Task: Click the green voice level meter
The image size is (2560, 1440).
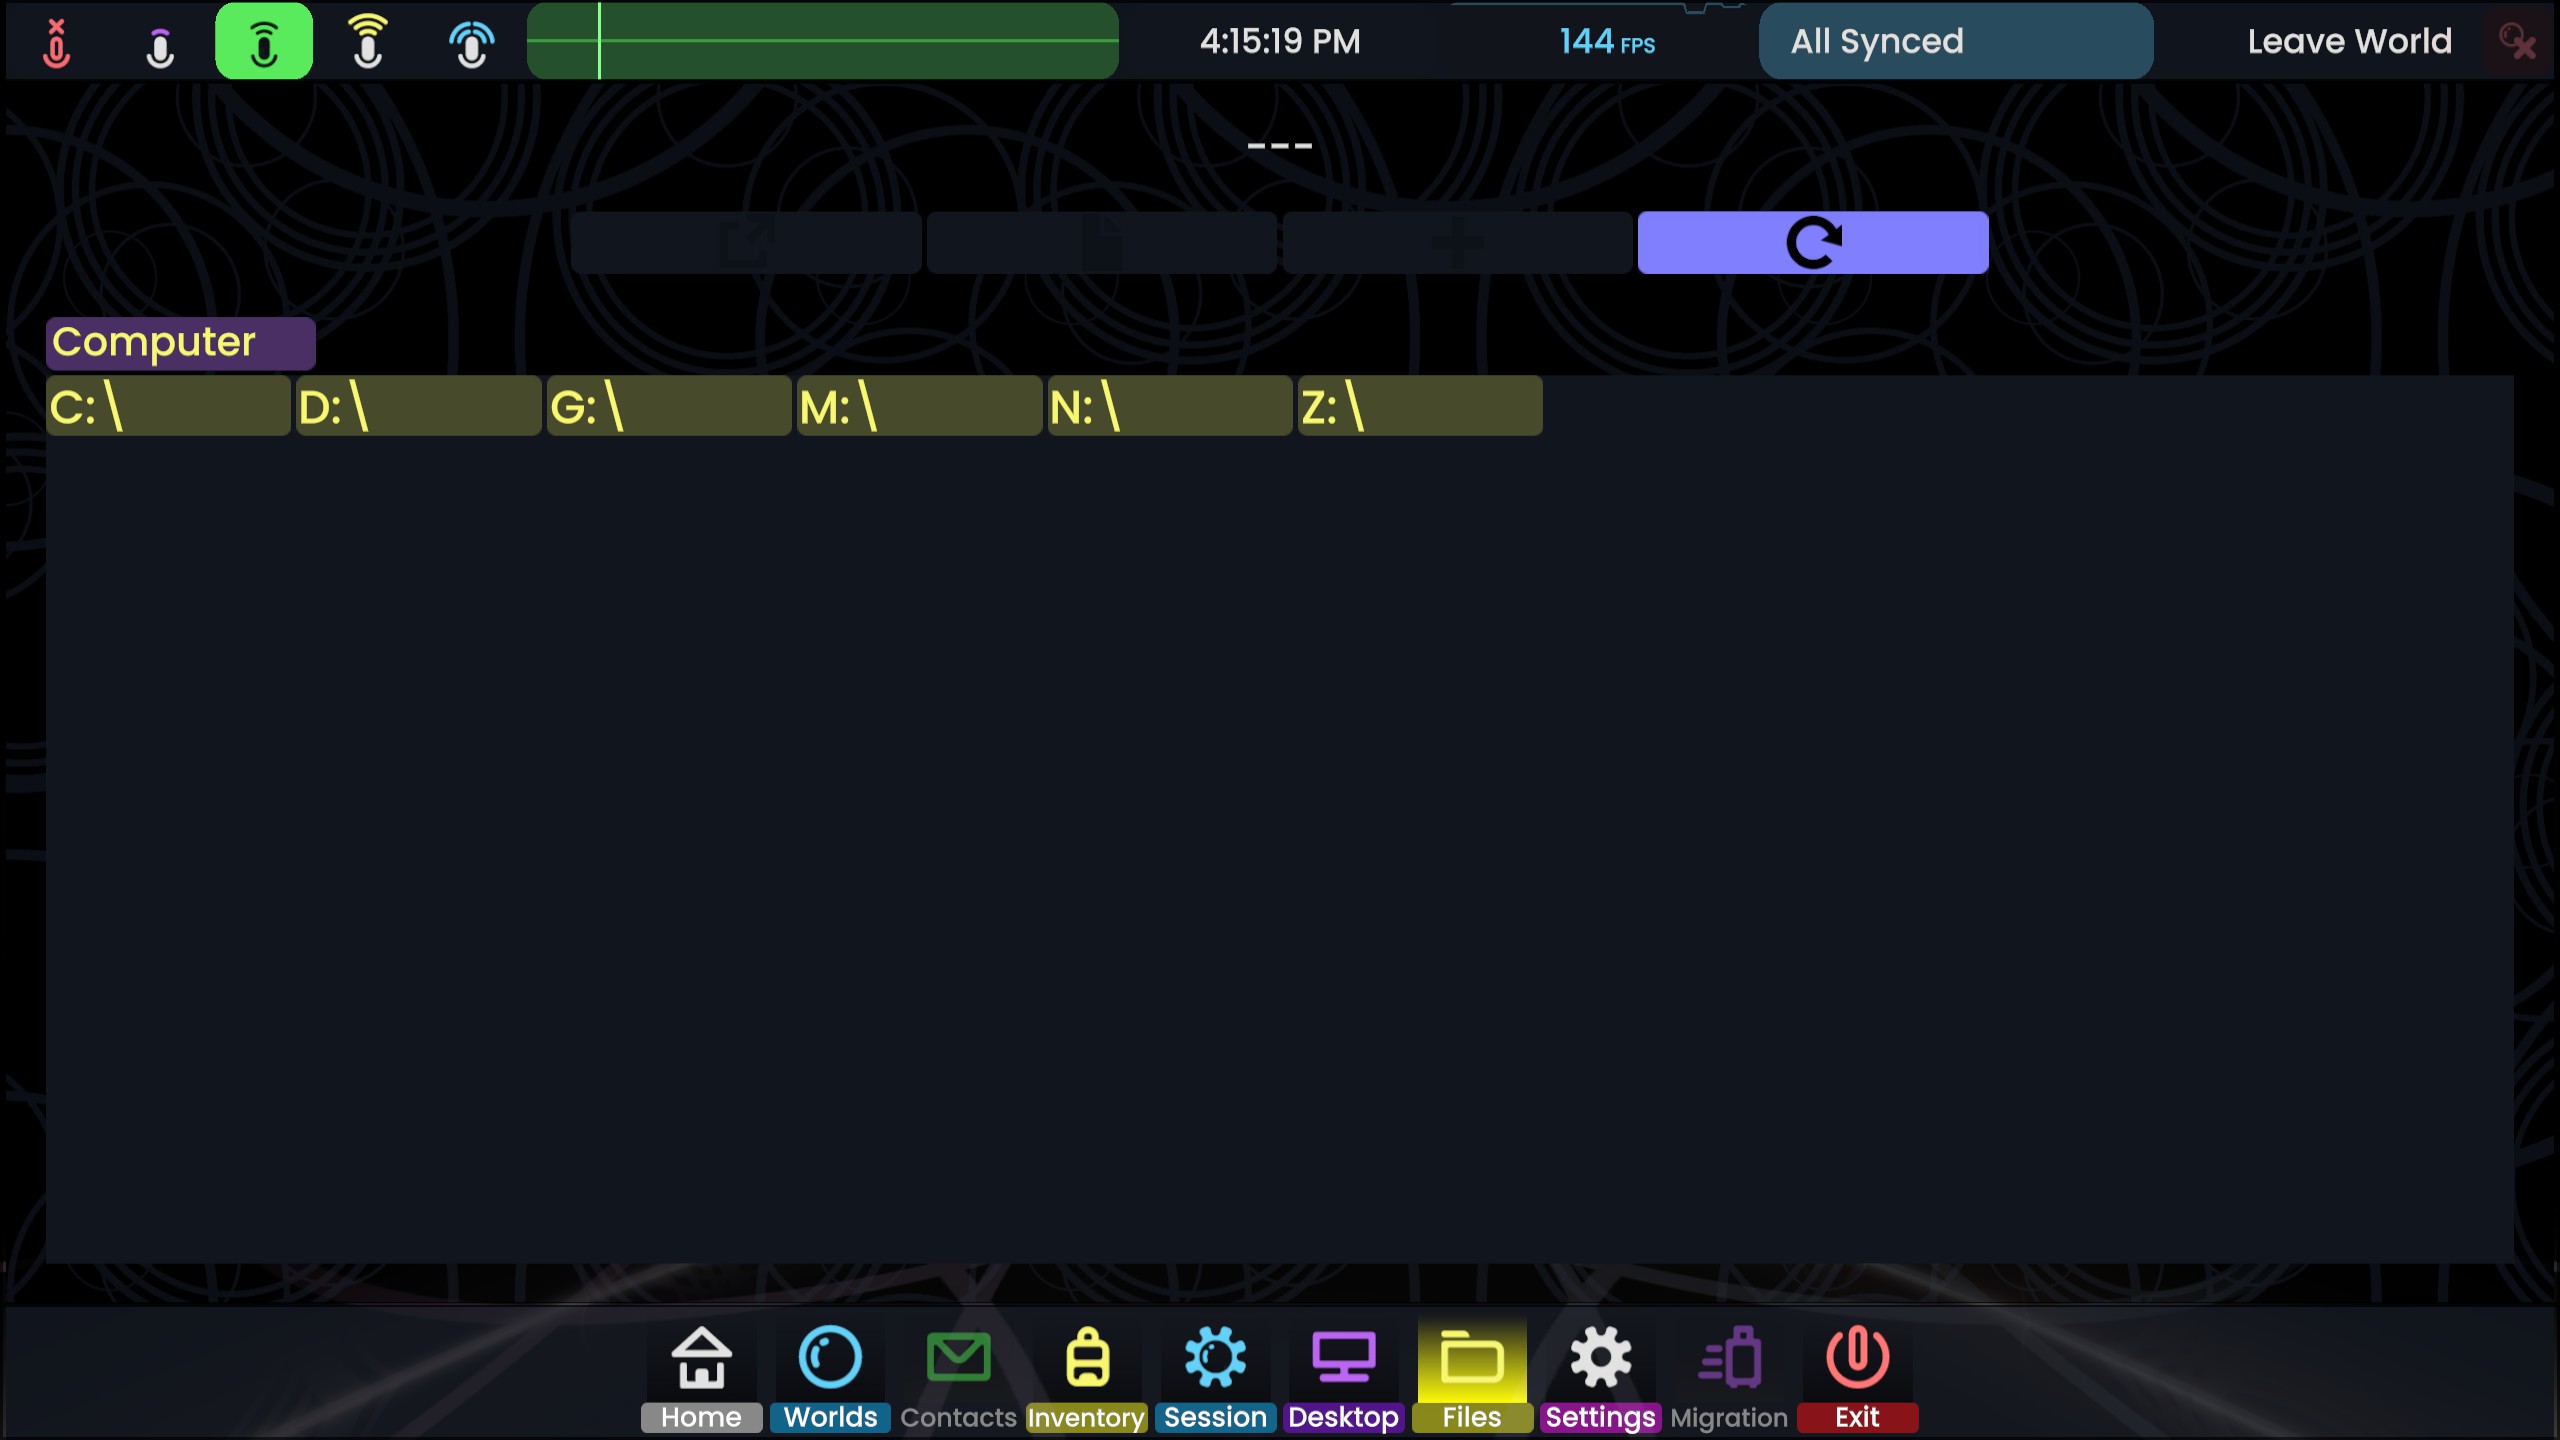Action: (x=822, y=42)
